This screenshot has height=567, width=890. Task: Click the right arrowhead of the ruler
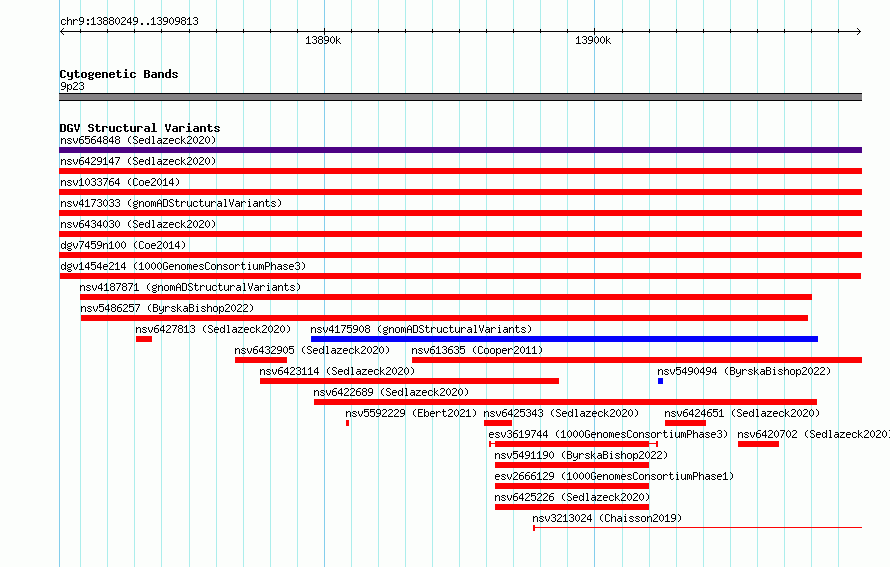tap(859, 31)
